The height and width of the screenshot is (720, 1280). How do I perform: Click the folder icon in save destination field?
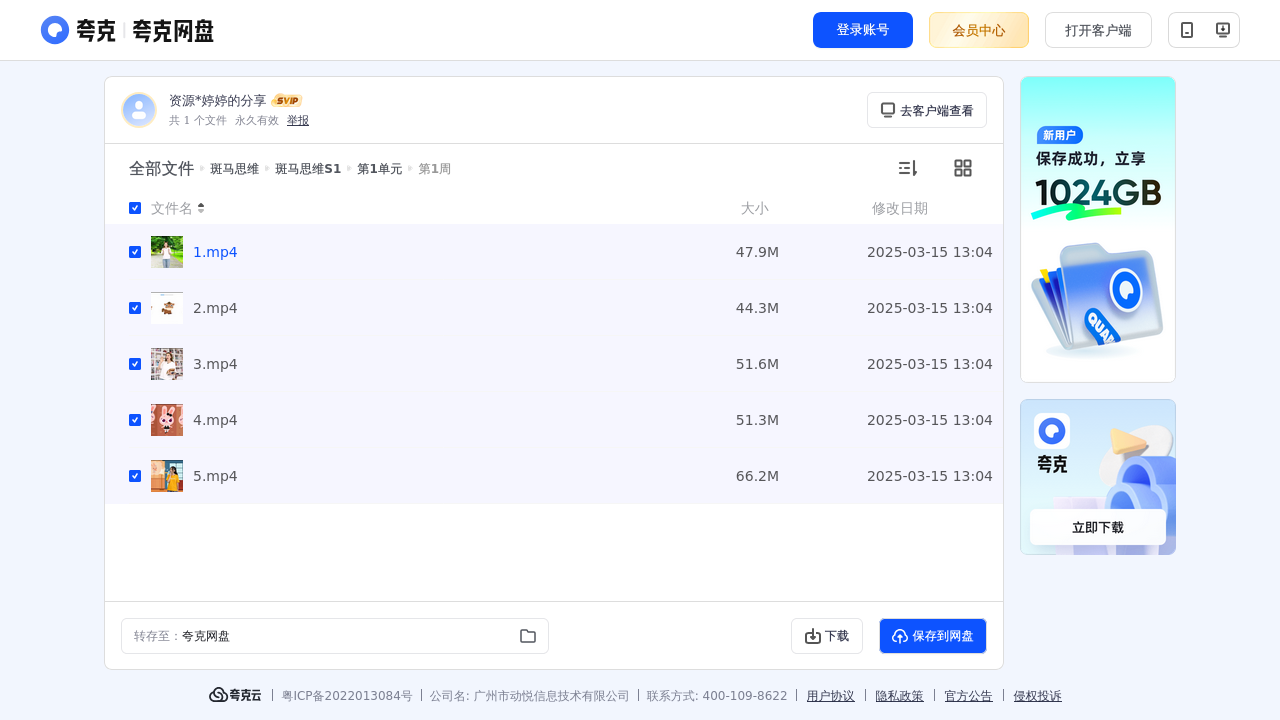click(x=528, y=636)
